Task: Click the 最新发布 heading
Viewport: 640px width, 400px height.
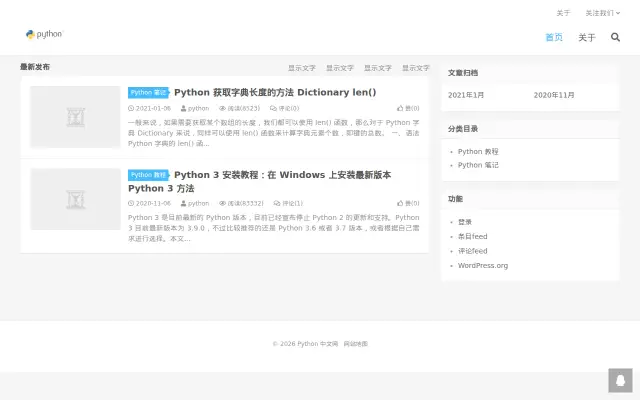Action: (x=35, y=67)
